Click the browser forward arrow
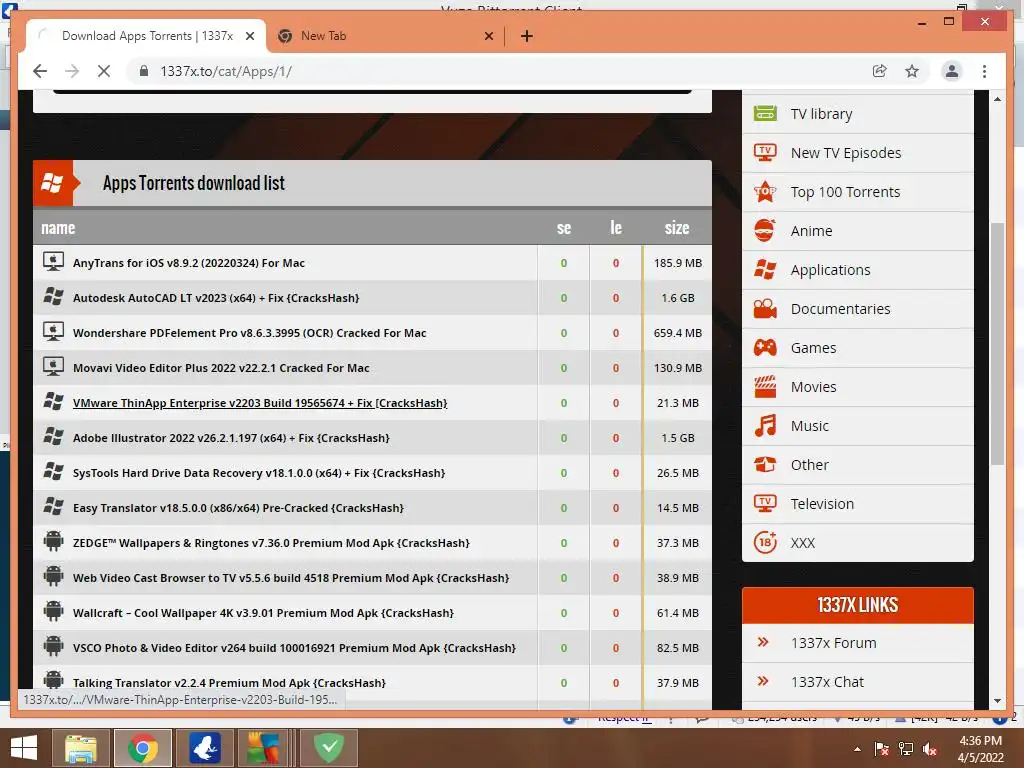The image size is (1024, 768). point(72,71)
